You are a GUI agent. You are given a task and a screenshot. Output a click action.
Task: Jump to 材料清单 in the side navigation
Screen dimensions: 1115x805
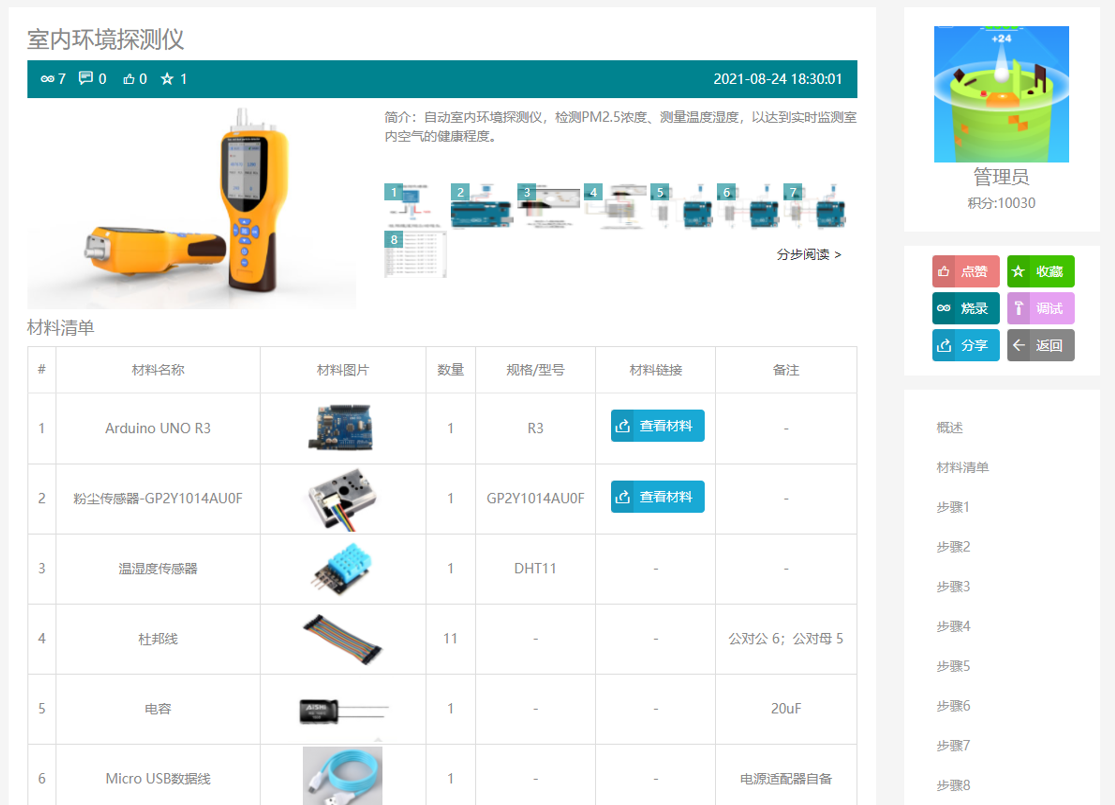click(x=962, y=467)
